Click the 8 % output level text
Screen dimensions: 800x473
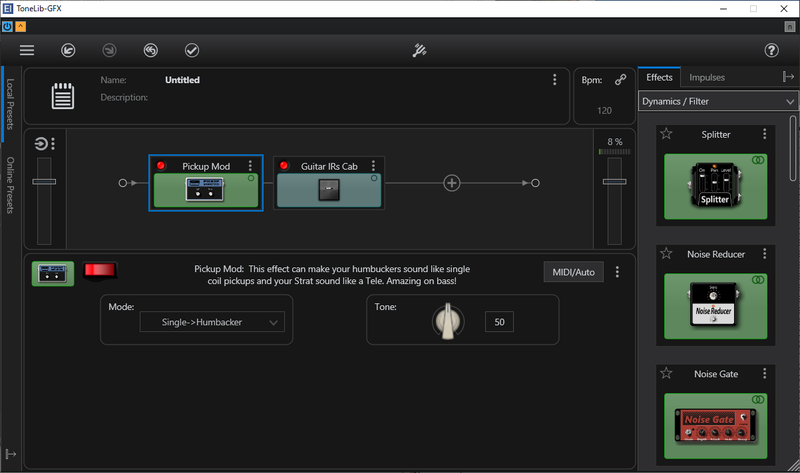click(615, 141)
